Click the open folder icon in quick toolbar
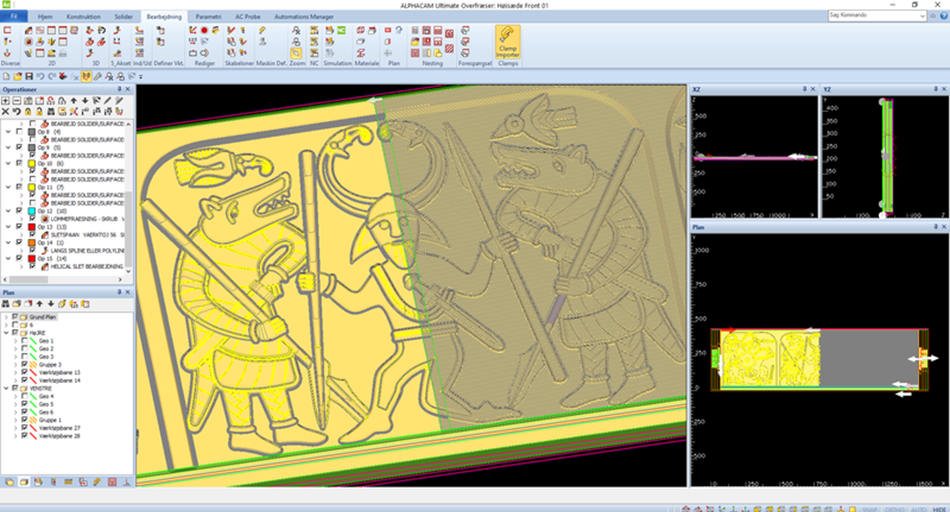The height and width of the screenshot is (512, 950). (x=18, y=76)
